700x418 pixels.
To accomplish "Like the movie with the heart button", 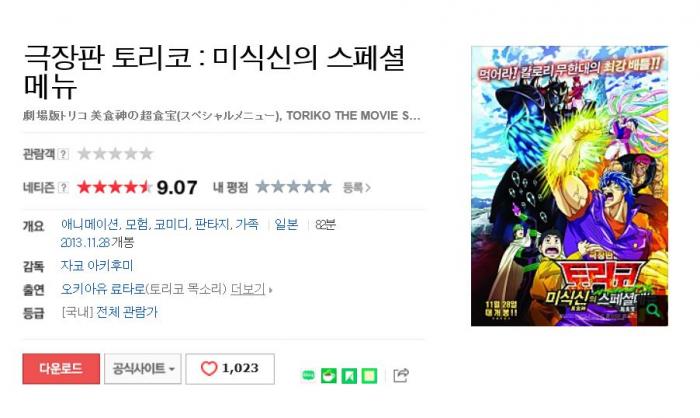I will pyautogui.click(x=230, y=368).
